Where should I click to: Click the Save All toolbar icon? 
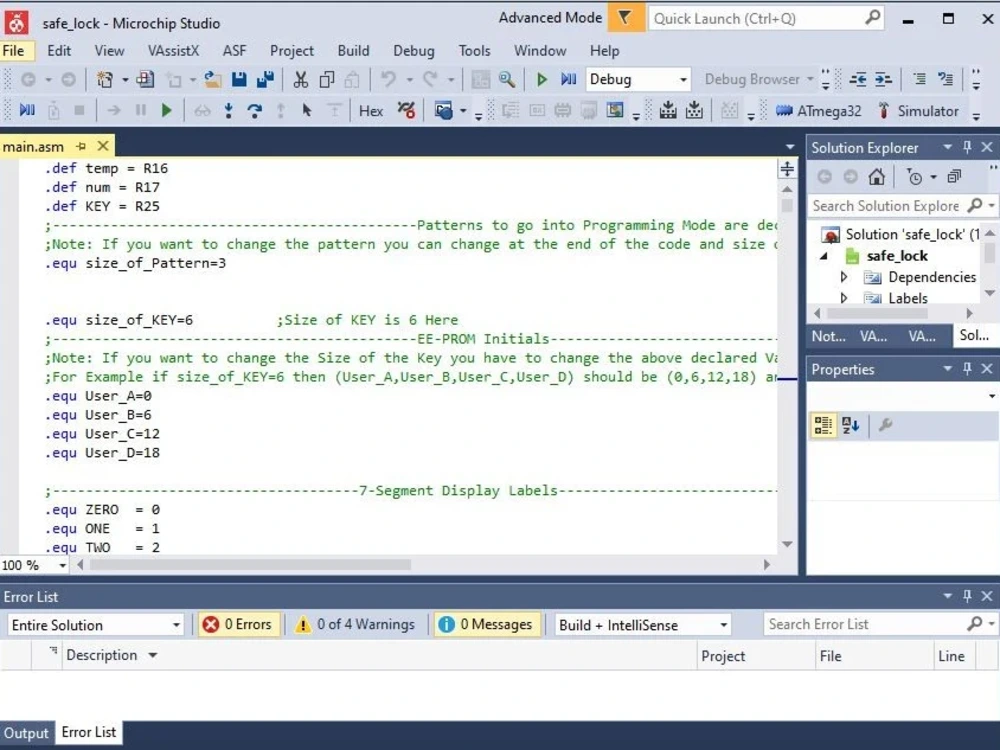(x=266, y=78)
